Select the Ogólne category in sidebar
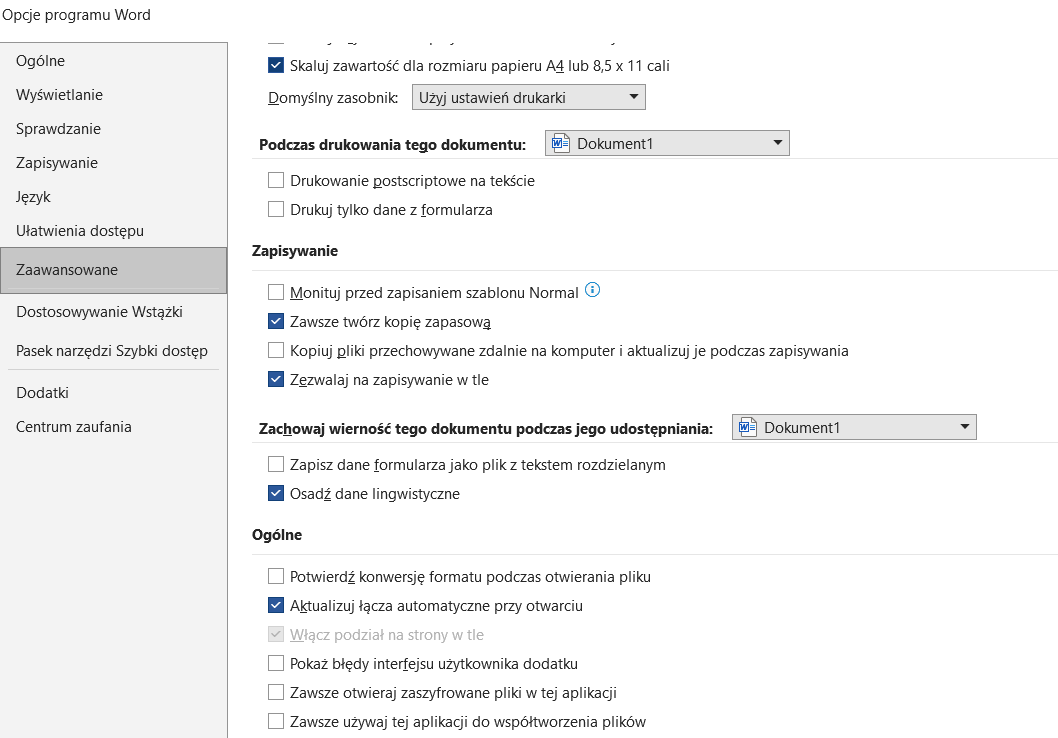This screenshot has height=738, width=1058. pyautogui.click(x=113, y=61)
